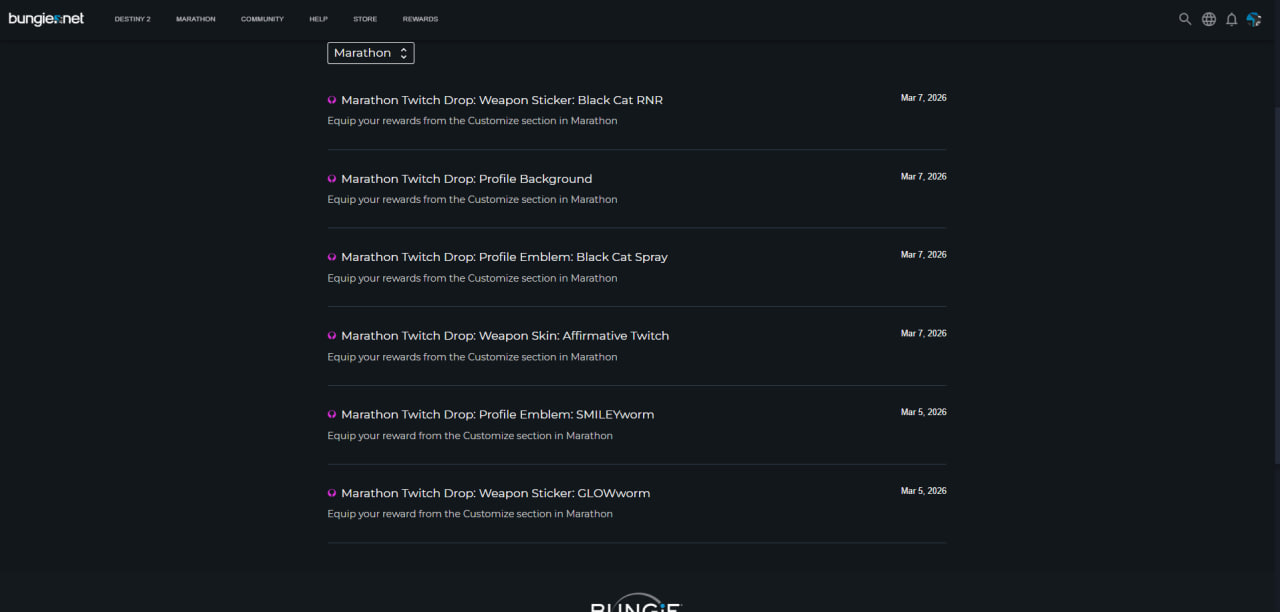Open the Black Cat Spray emblem entry

(504, 257)
